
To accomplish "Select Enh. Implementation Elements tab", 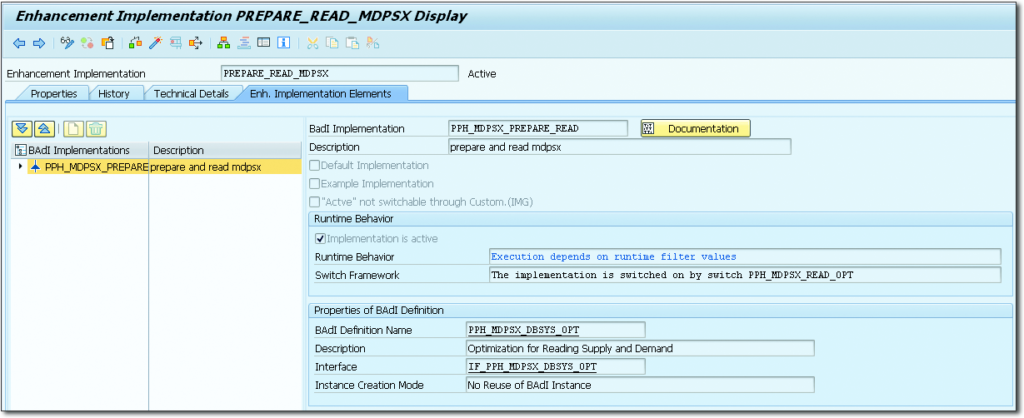I will coord(320,93).
